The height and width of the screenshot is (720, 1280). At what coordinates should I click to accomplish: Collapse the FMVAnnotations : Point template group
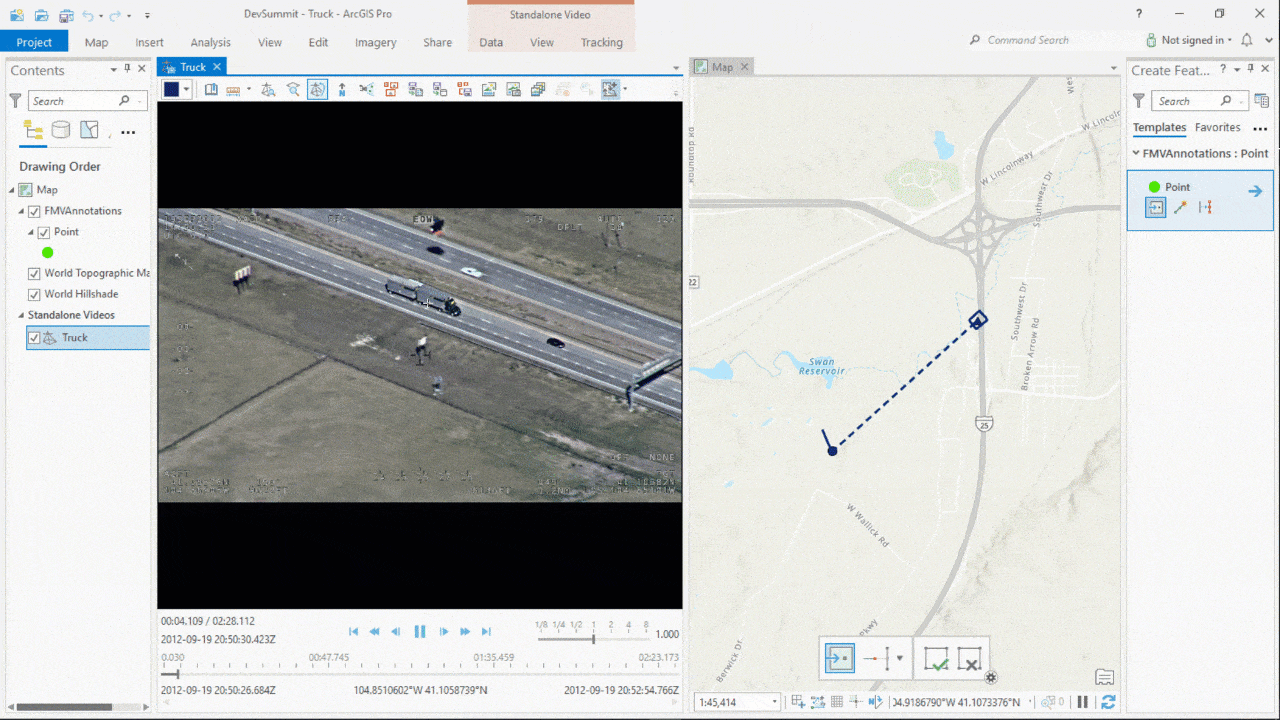1136,153
